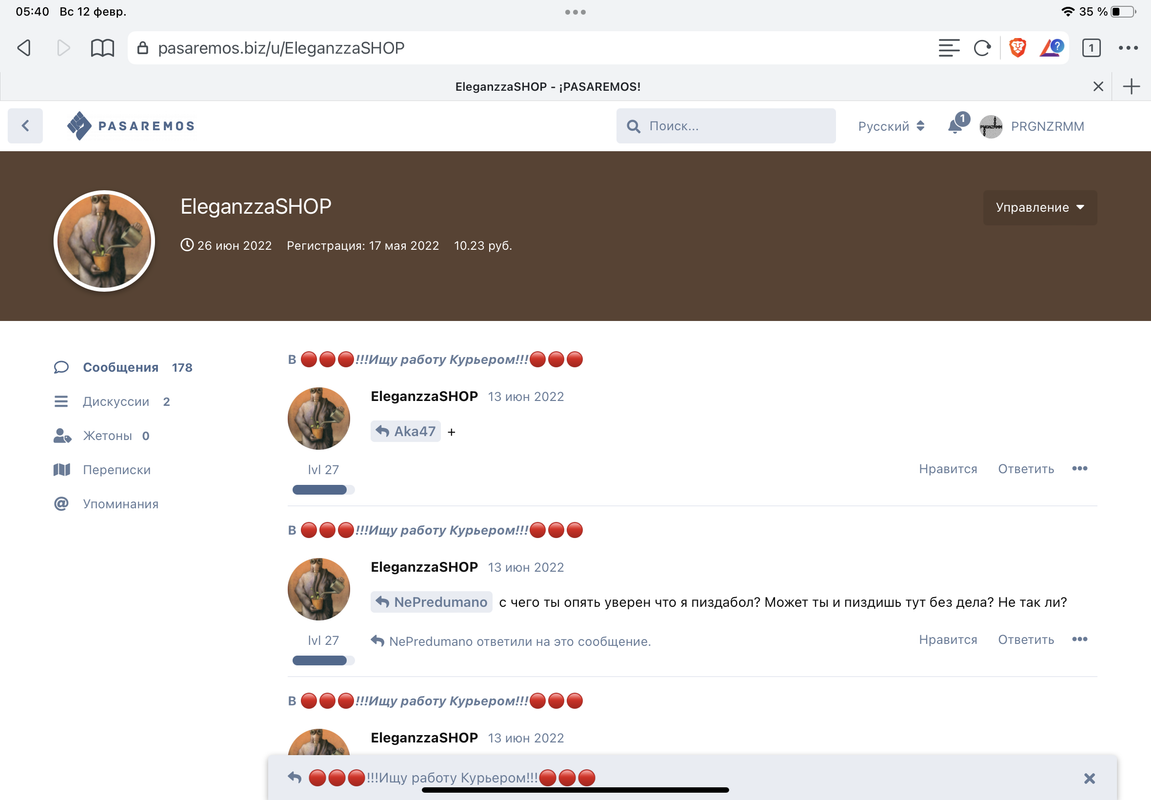The height and width of the screenshot is (800, 1151).
Task: Open the Русский language dropdown
Action: click(891, 126)
